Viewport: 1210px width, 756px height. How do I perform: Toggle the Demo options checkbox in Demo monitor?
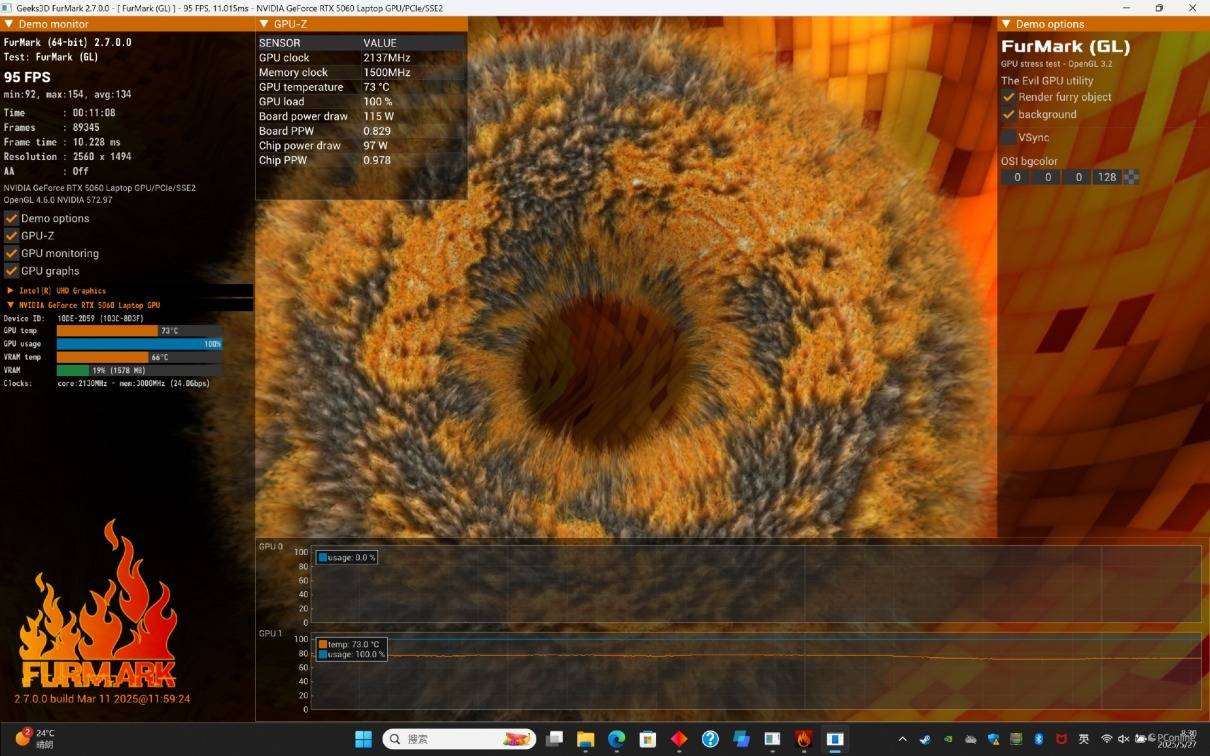click(11, 218)
